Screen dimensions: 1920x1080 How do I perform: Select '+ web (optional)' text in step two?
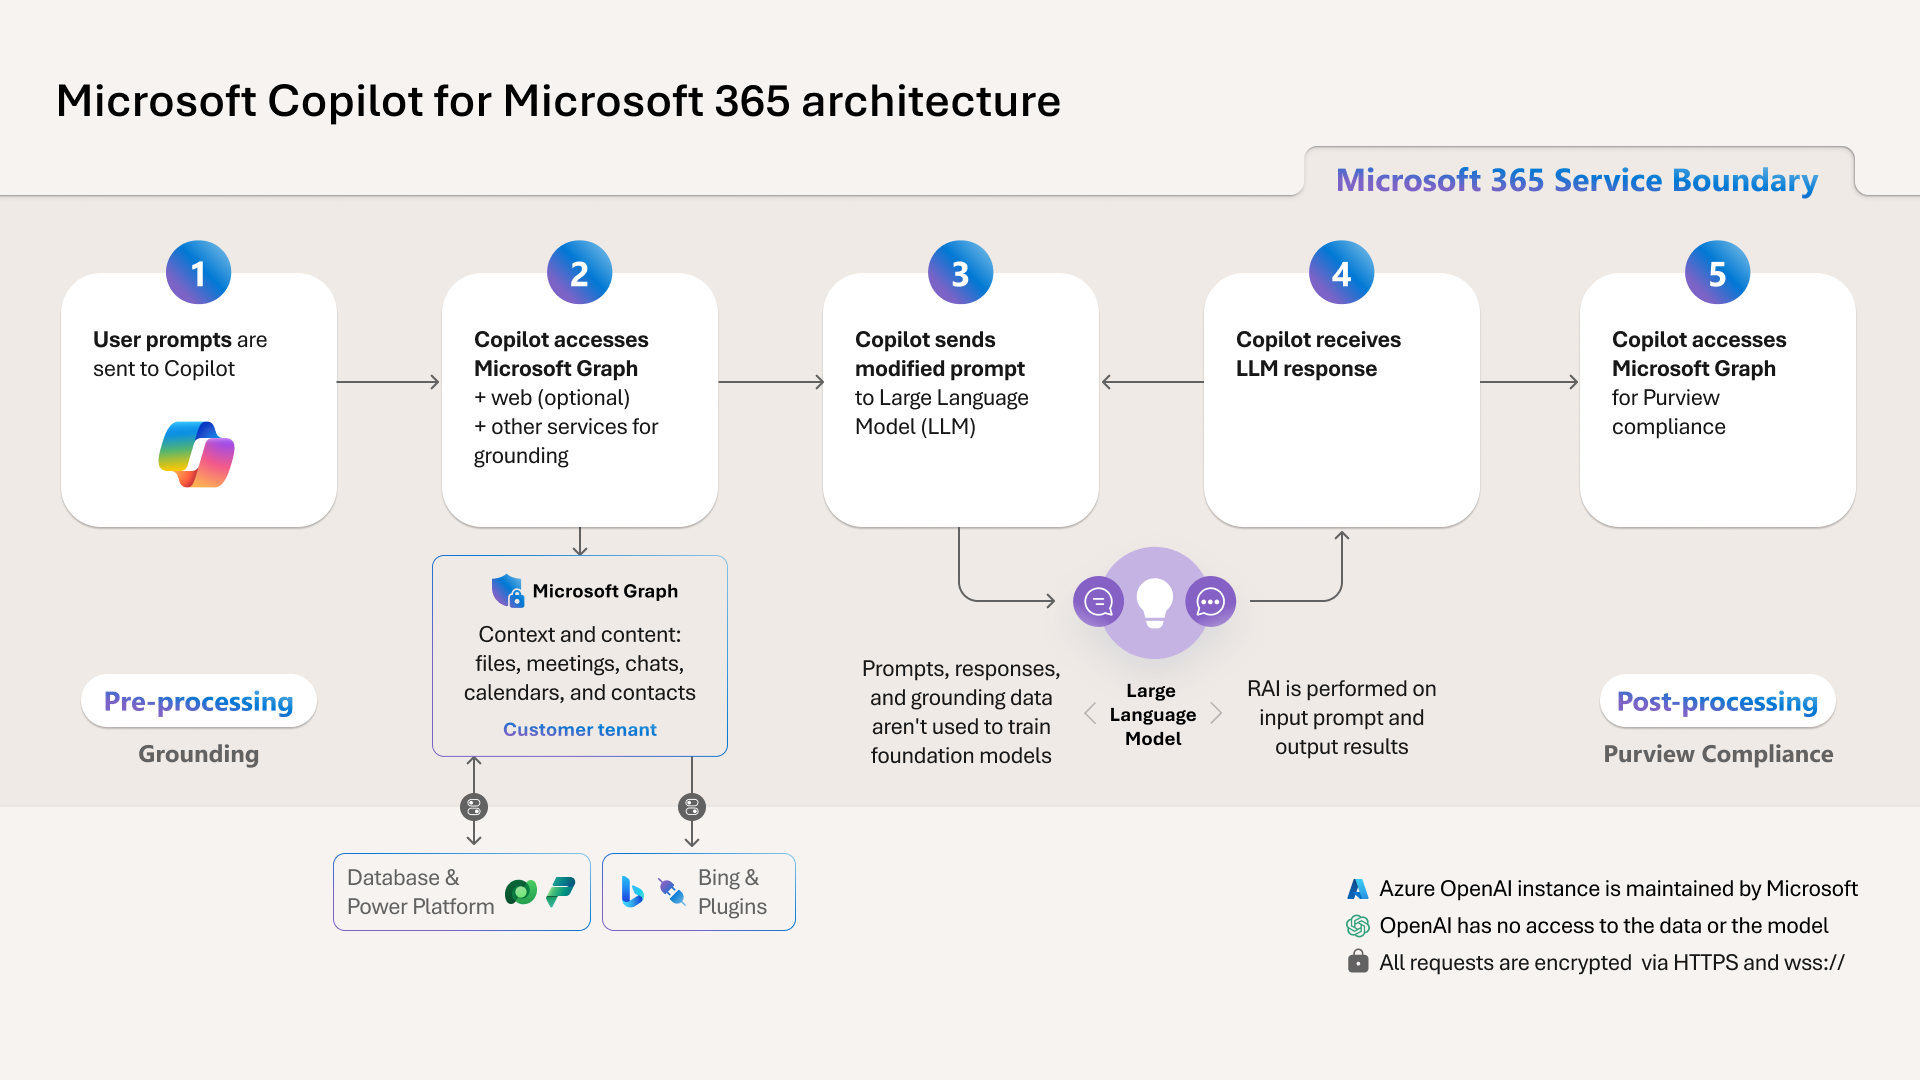(552, 398)
